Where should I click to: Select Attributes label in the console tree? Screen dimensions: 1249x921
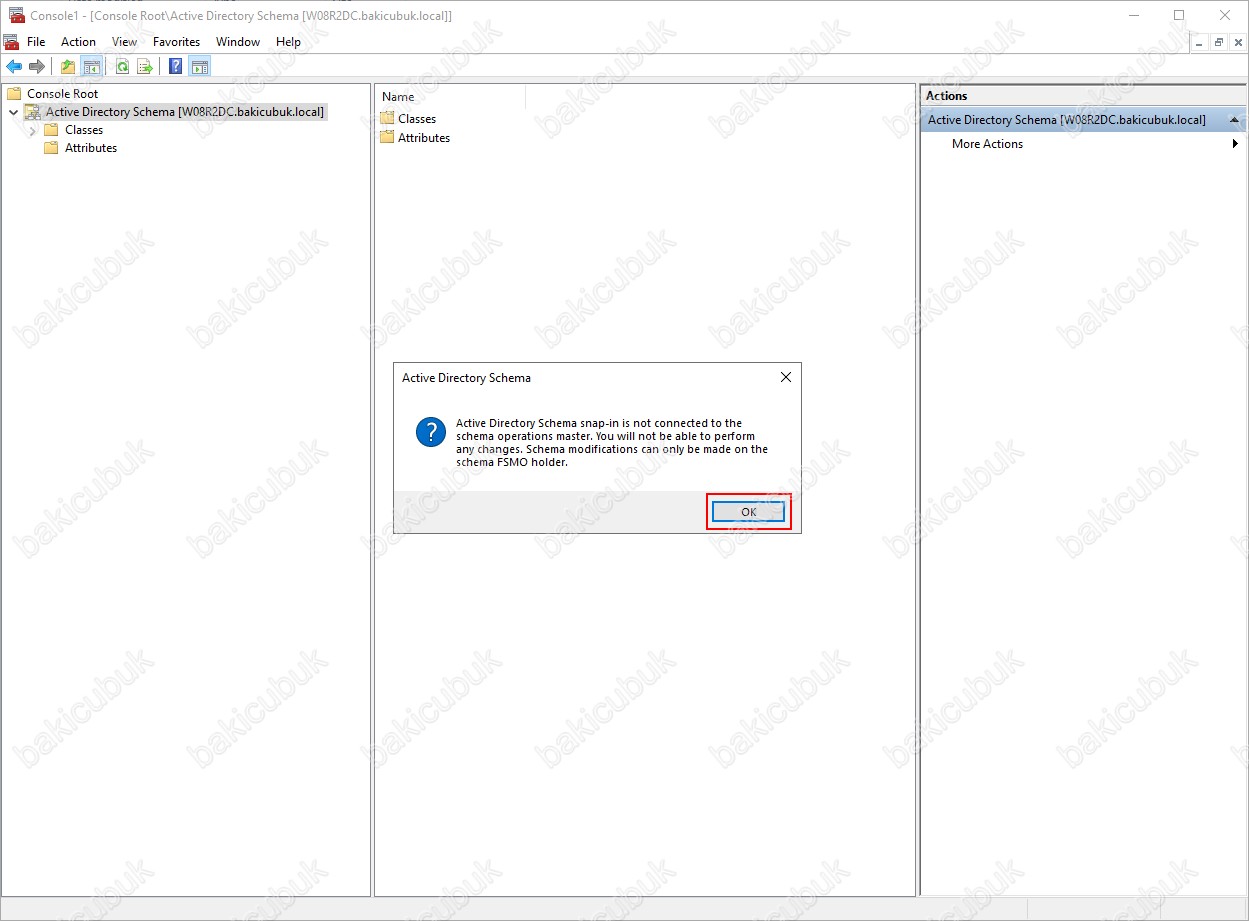pos(91,148)
